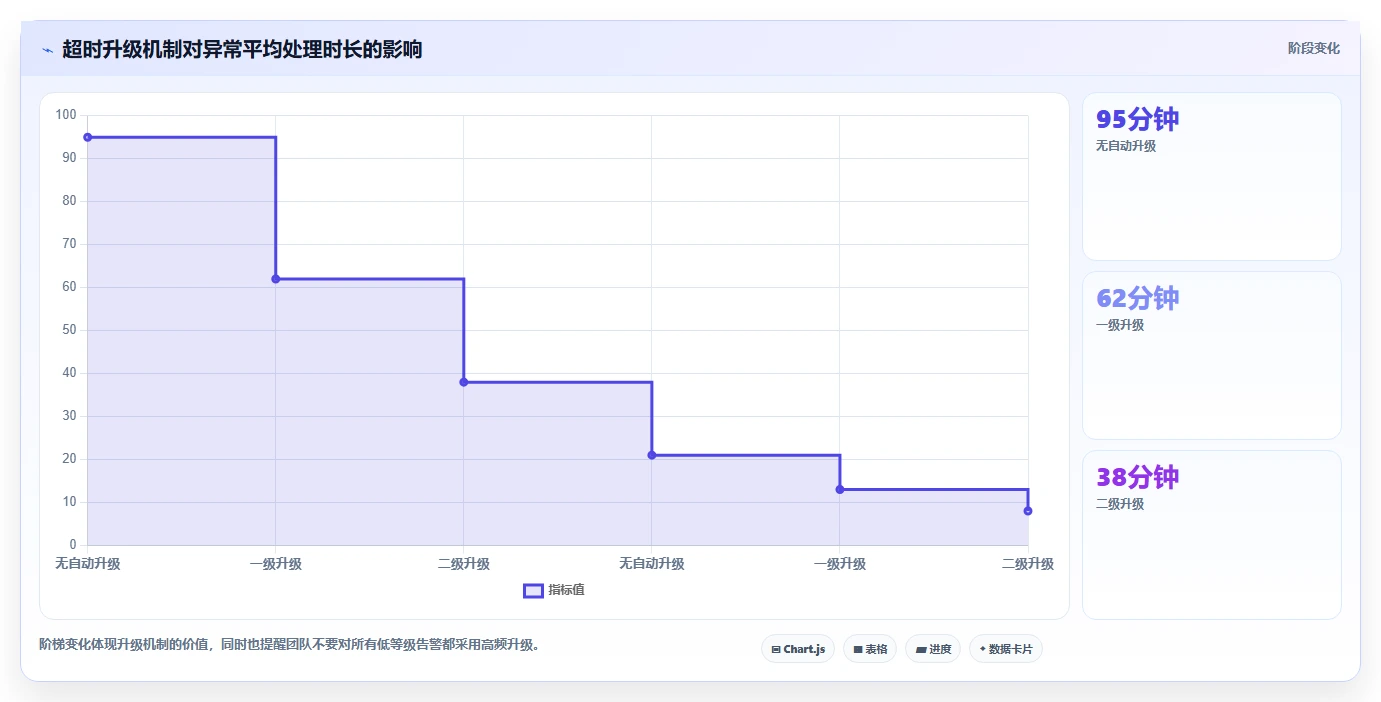The image size is (1381, 702).
Task: Select the 进度 chip
Action: pos(933,649)
